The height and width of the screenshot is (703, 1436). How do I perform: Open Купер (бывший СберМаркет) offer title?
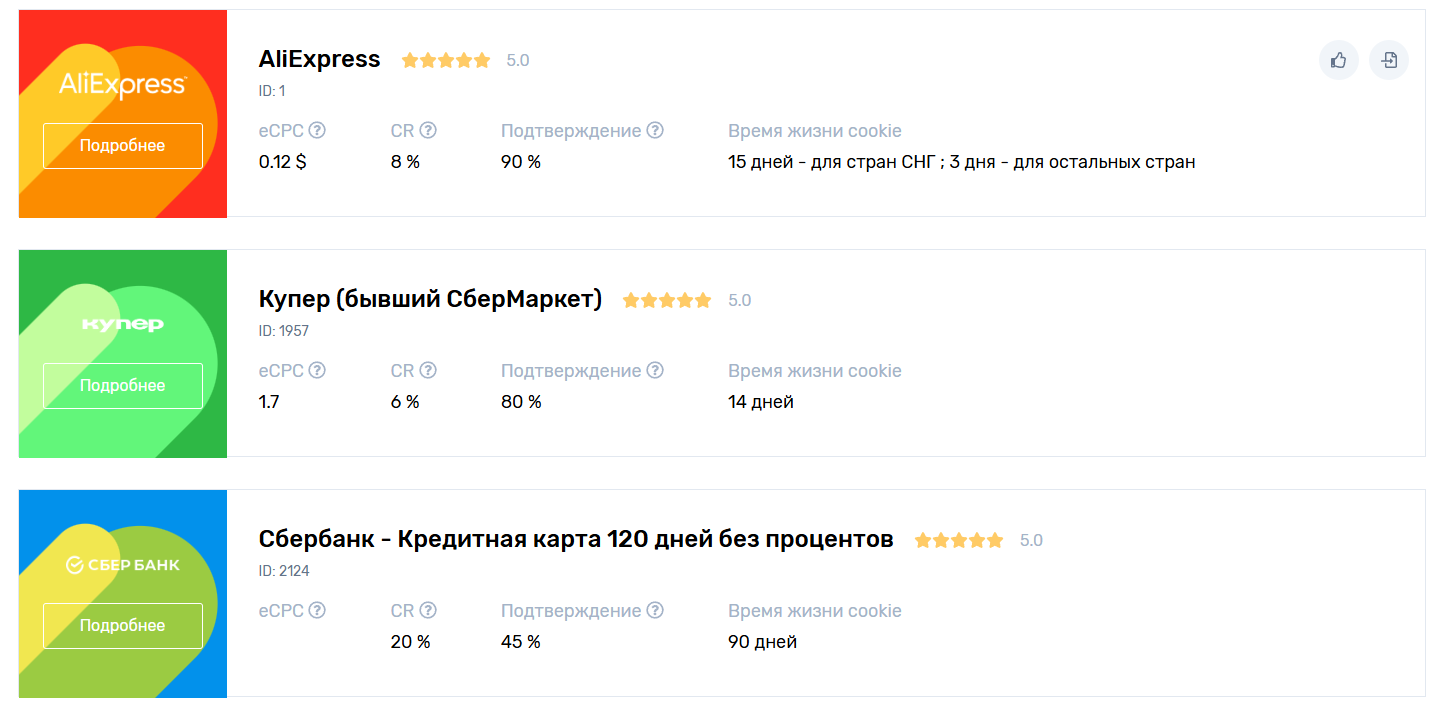430,299
